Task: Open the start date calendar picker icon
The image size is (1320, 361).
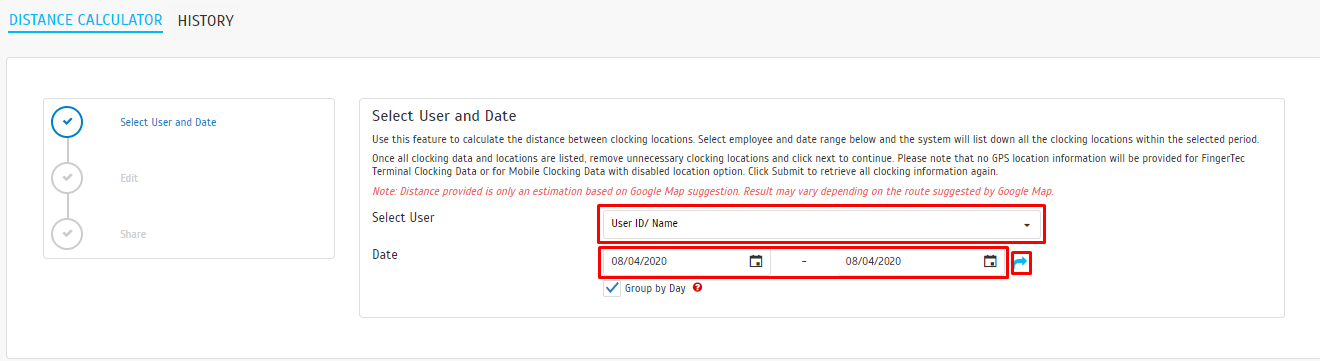Action: tap(756, 261)
